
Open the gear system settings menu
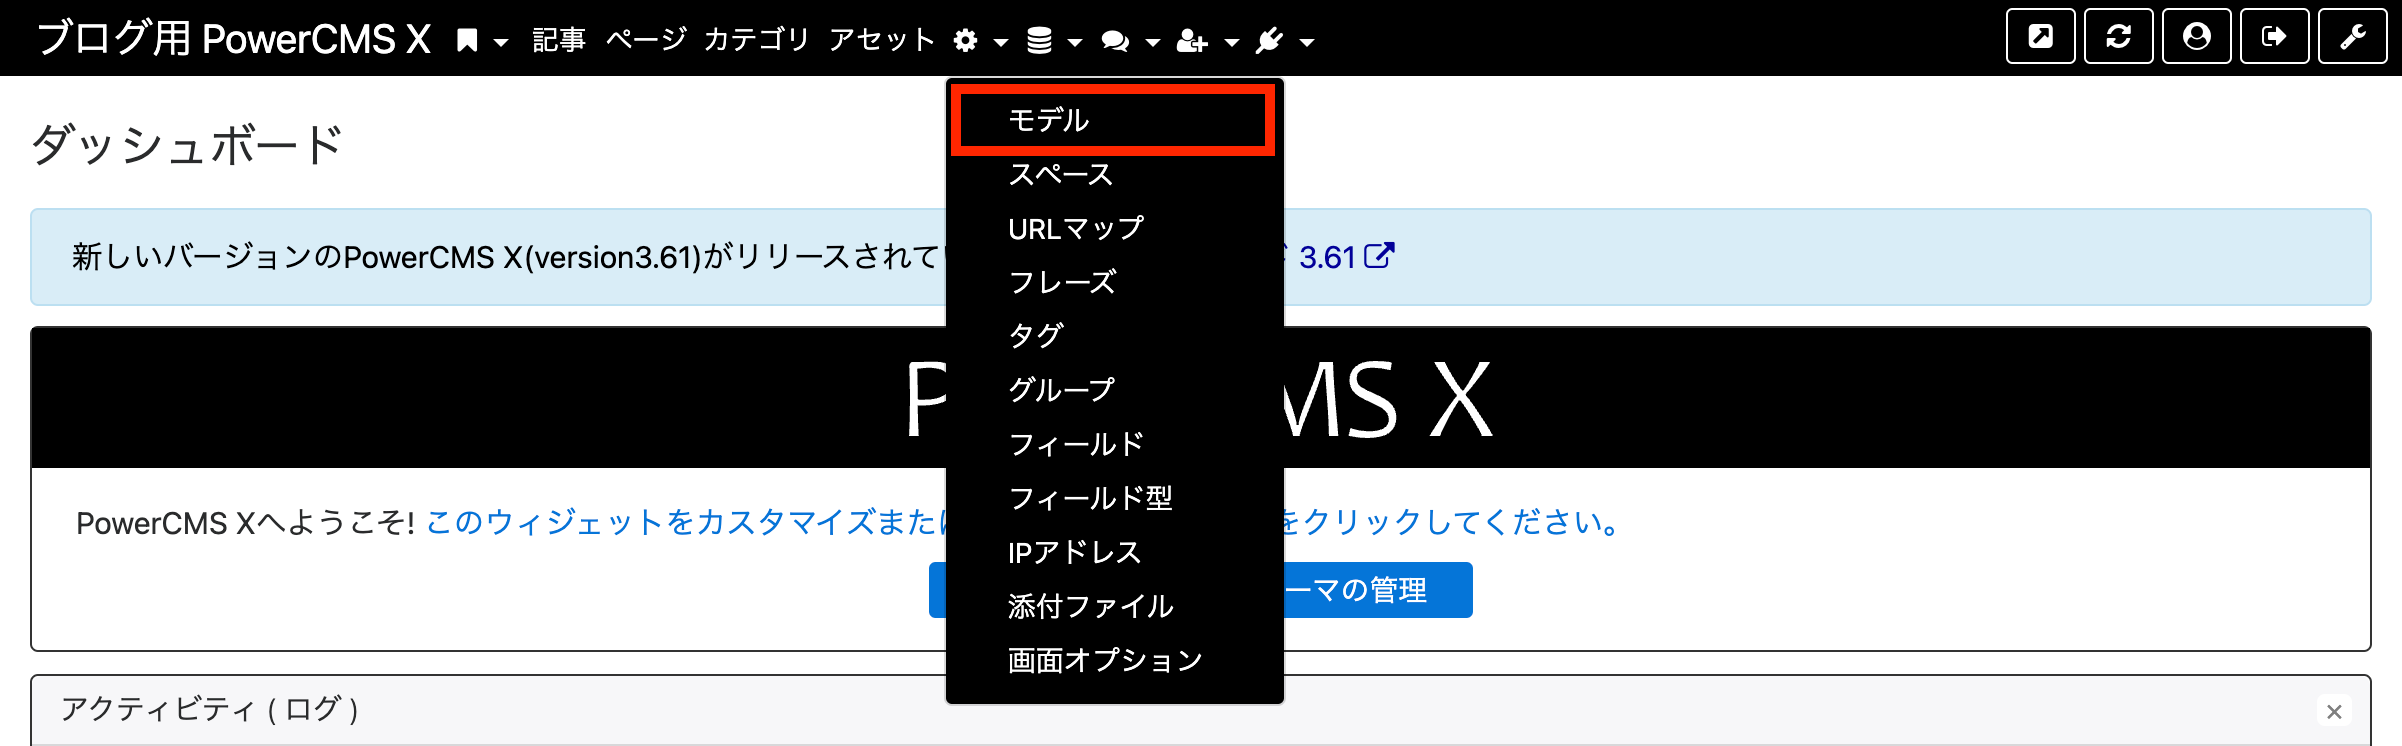(965, 40)
